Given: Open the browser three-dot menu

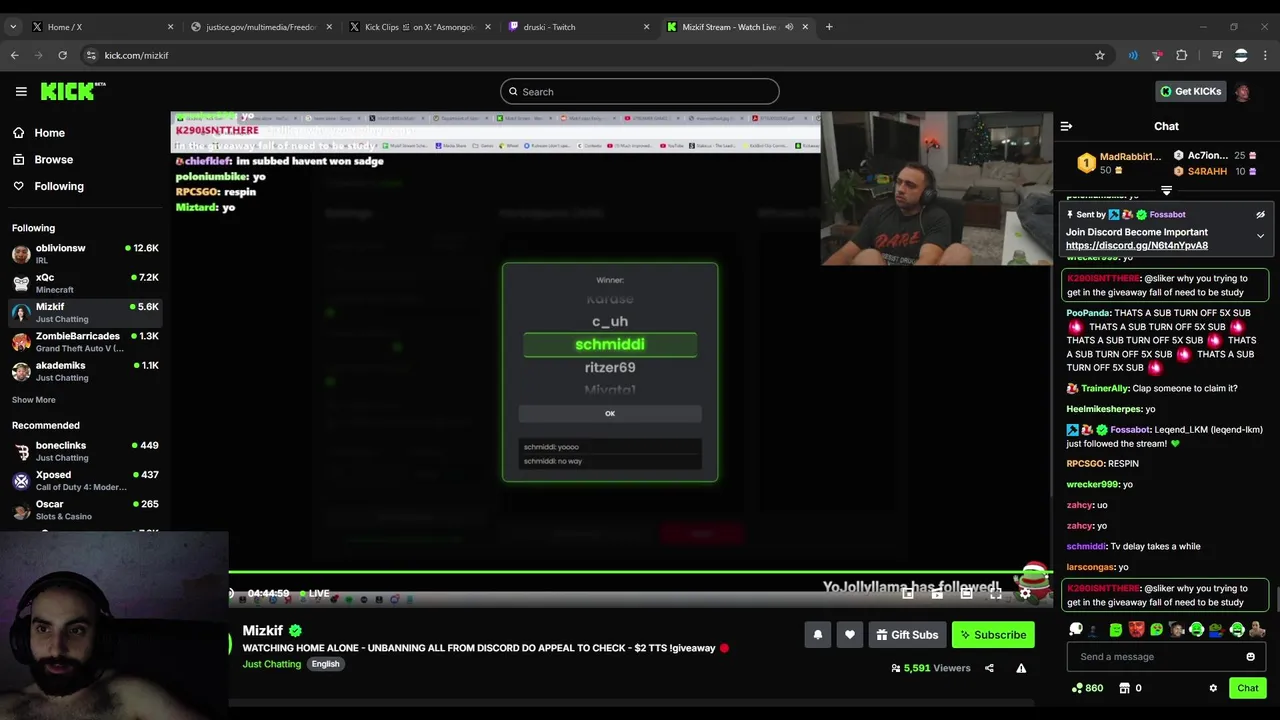Looking at the screenshot, I should [1265, 55].
